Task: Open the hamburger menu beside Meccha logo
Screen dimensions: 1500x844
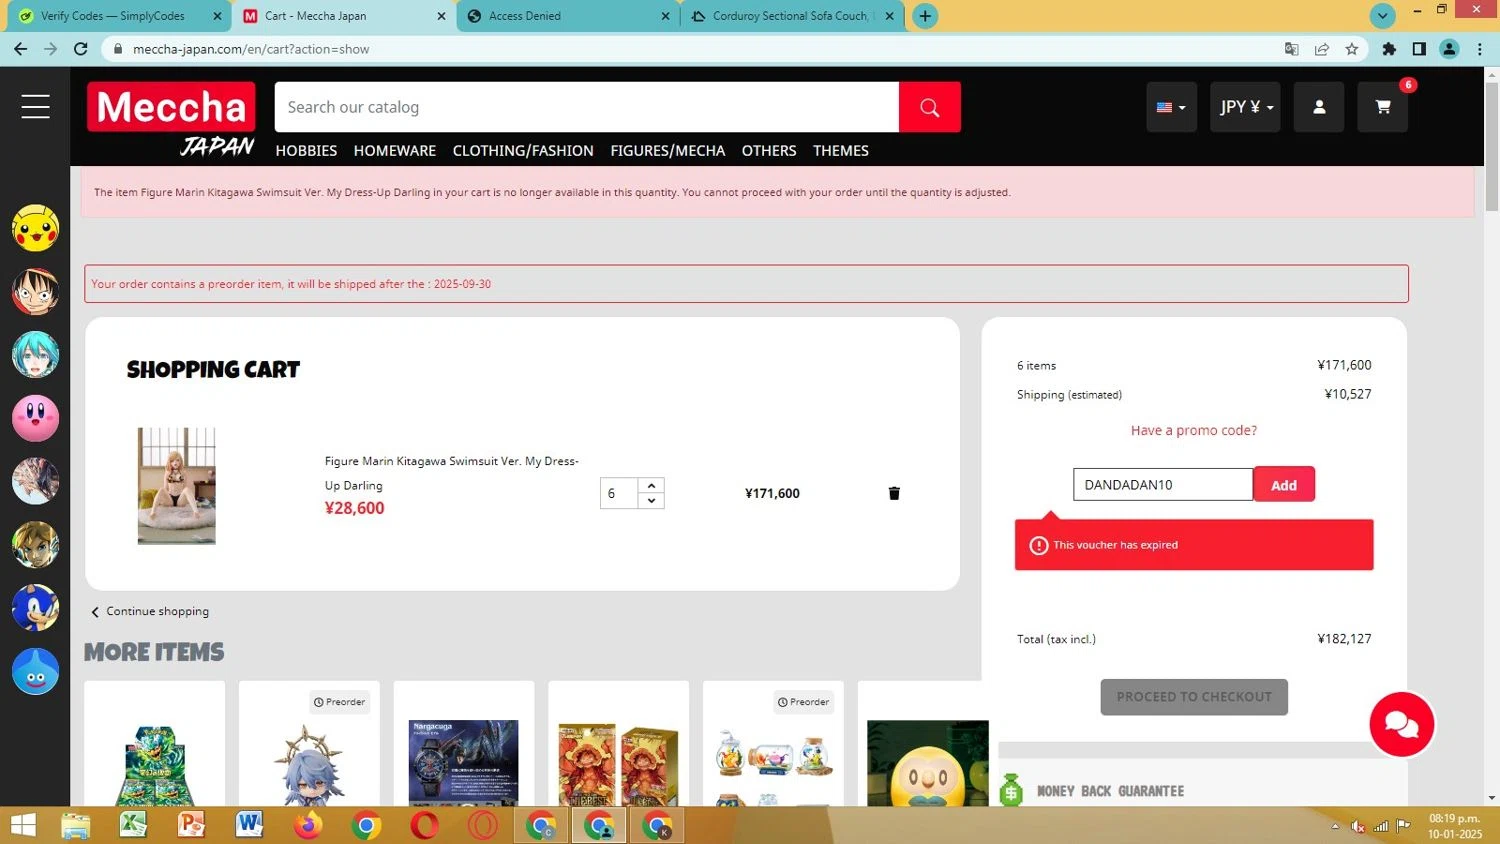Action: coord(36,107)
